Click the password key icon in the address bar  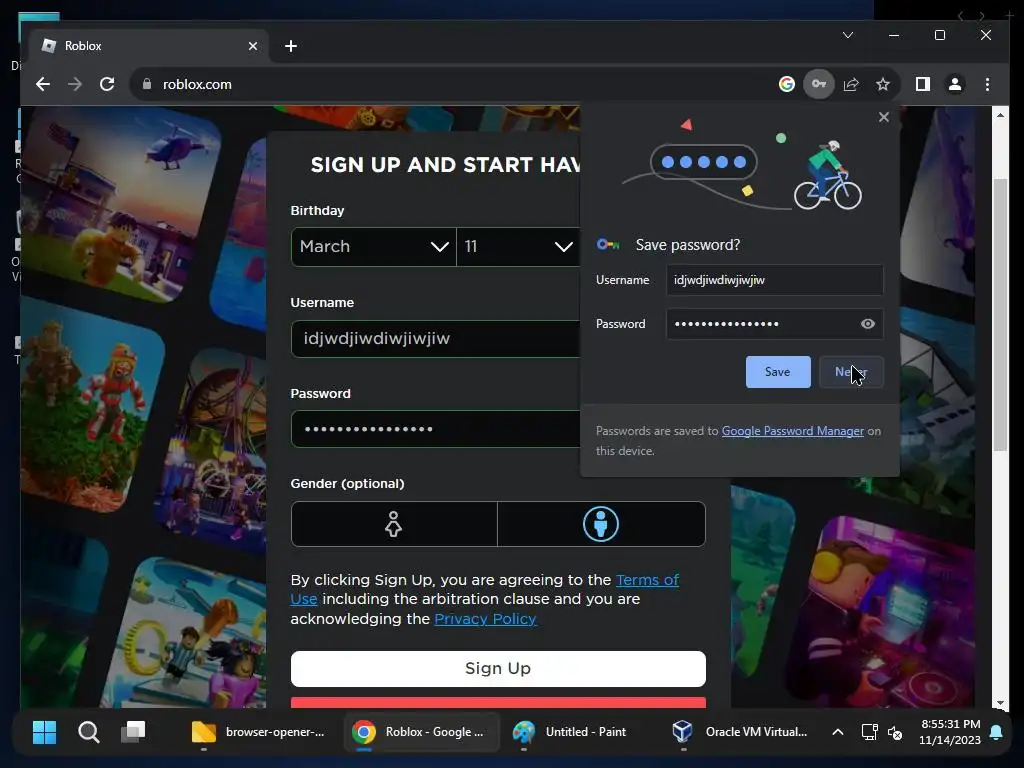[819, 84]
